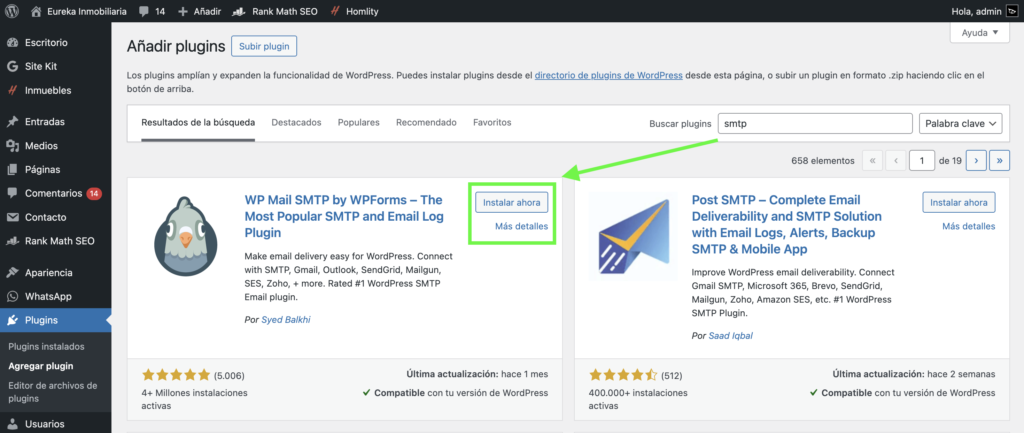
Task: Focus the Buscar plugins search field
Action: point(814,123)
